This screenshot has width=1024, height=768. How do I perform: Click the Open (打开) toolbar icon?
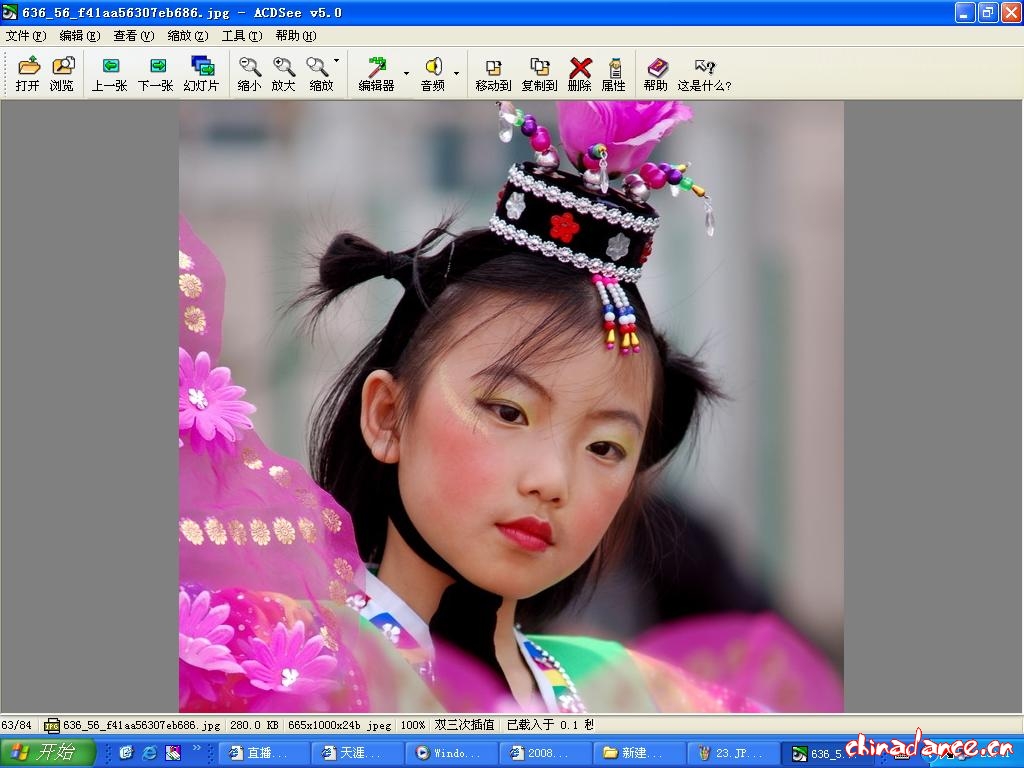click(x=28, y=74)
